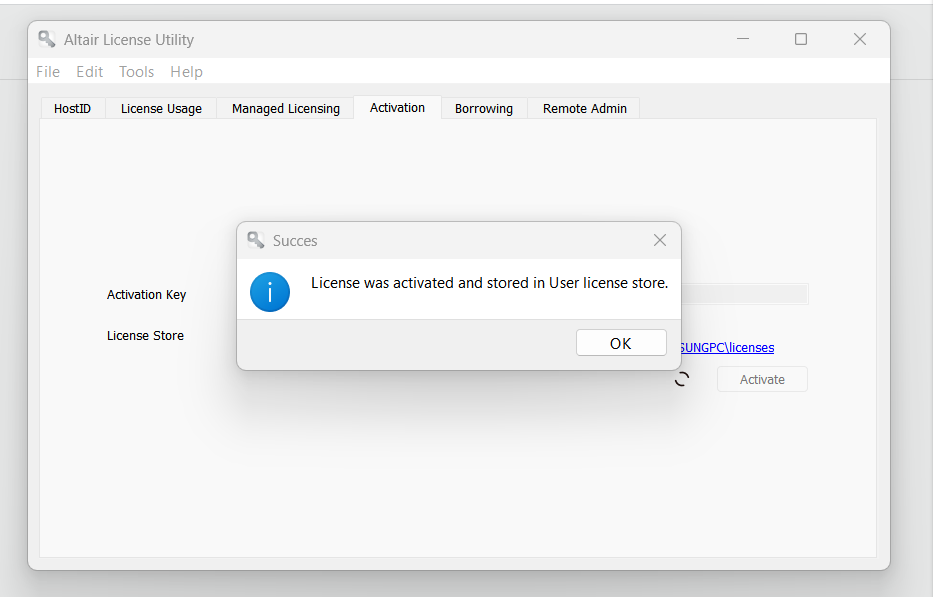Switch to the Managed Licensing tab
The image size is (933, 597).
tap(286, 108)
